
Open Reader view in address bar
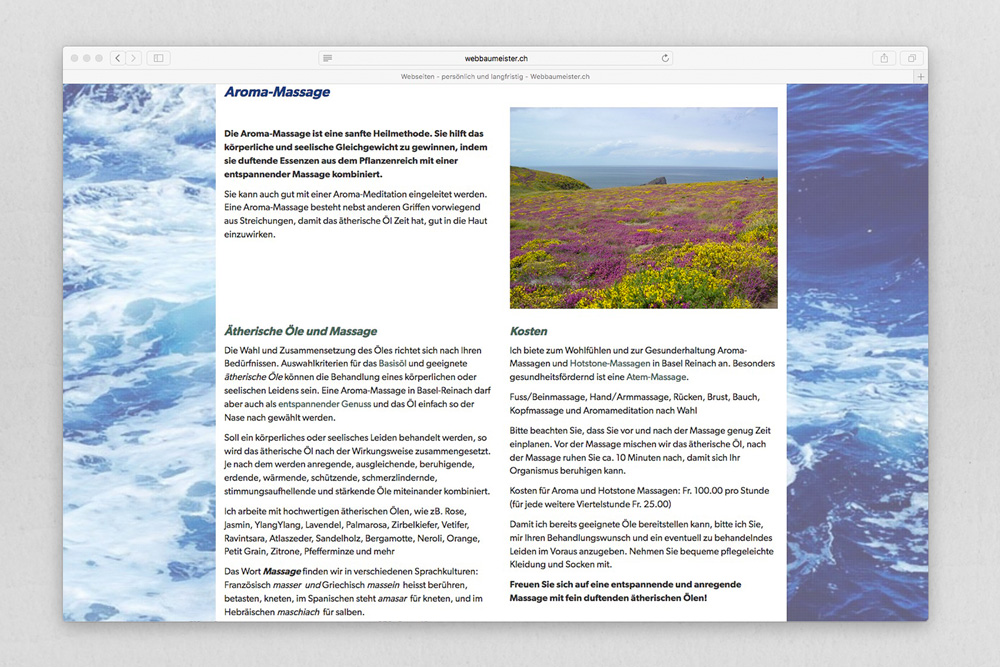click(x=328, y=59)
